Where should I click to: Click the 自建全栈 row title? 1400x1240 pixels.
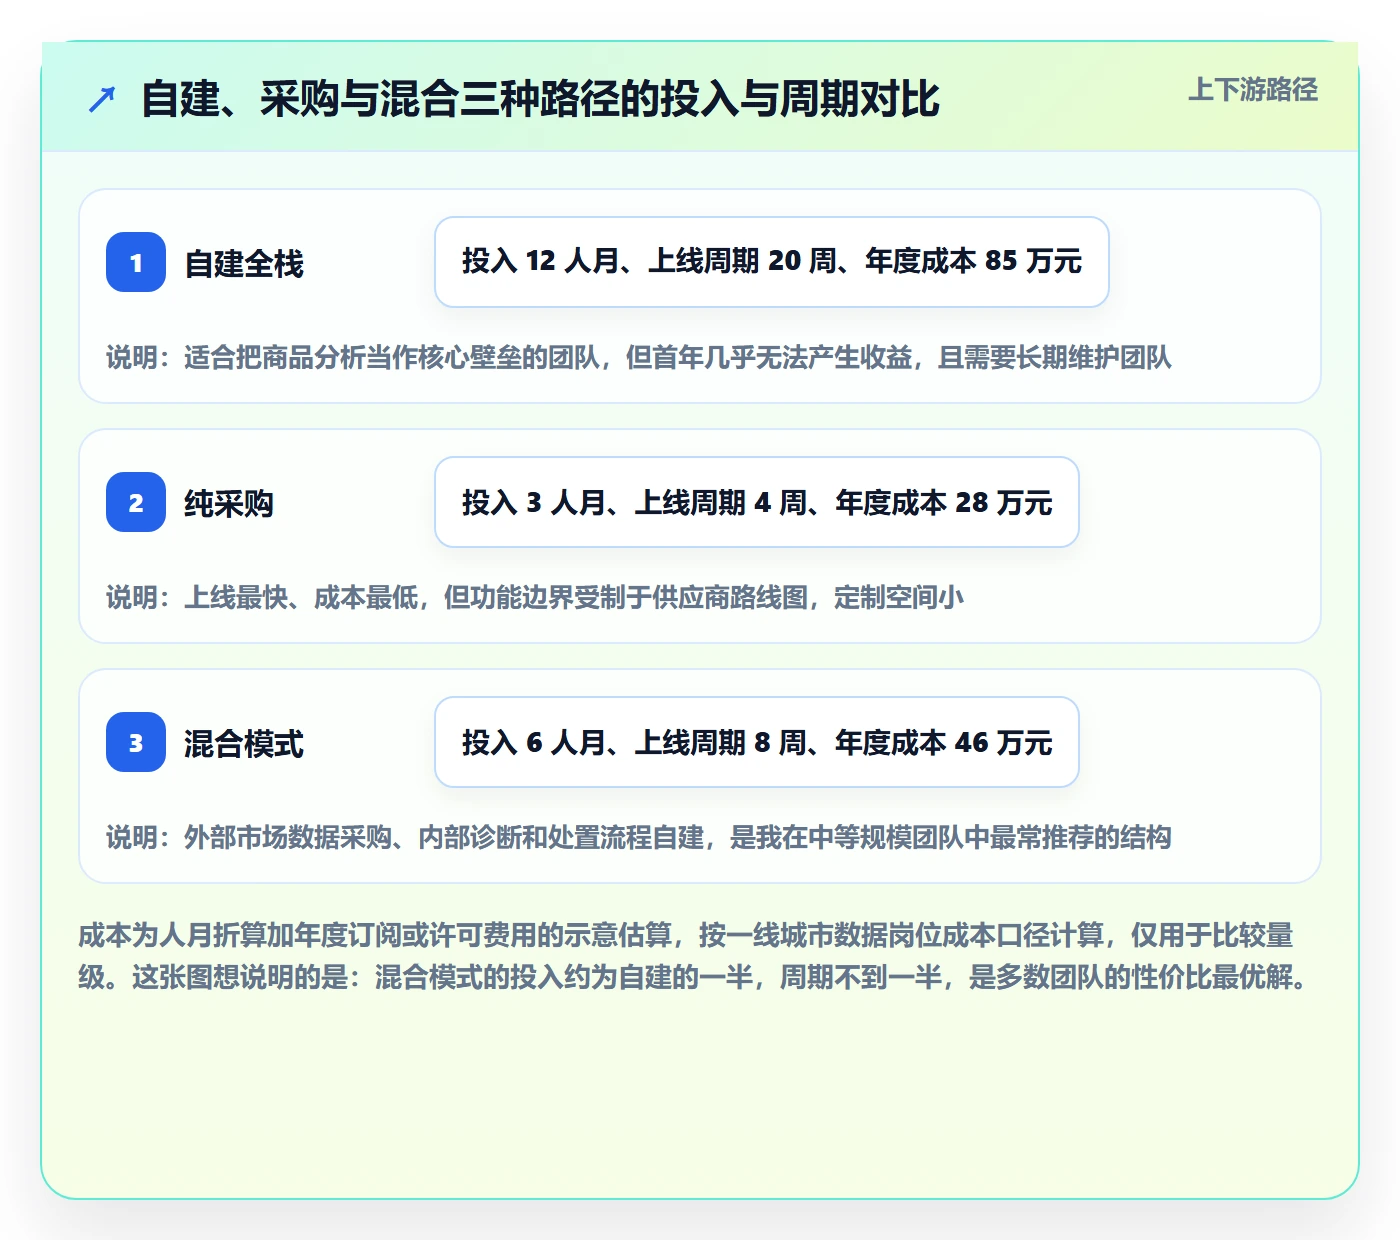[244, 264]
